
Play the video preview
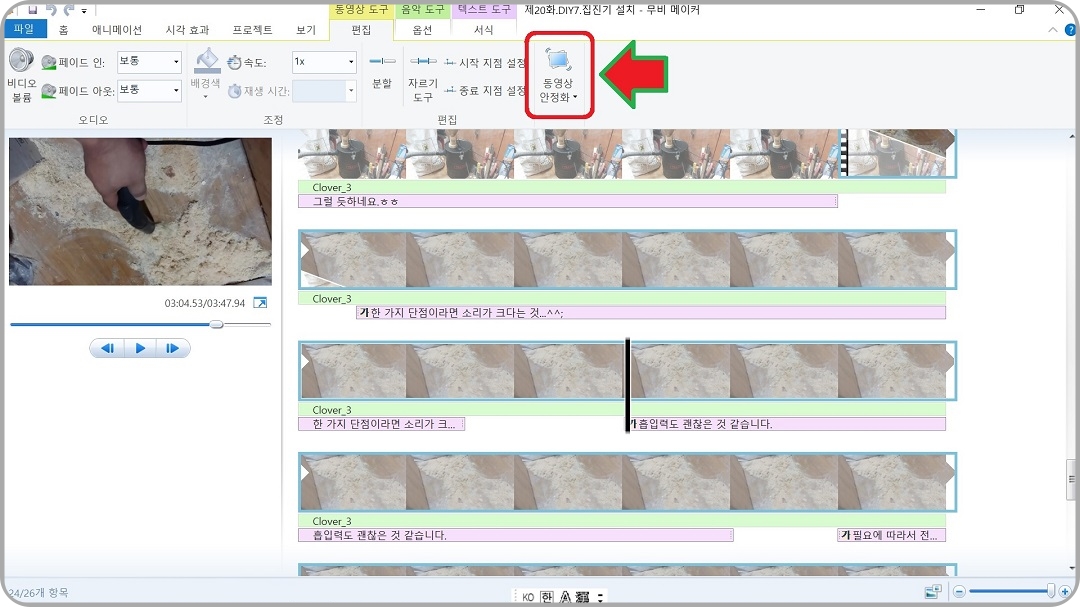(141, 349)
